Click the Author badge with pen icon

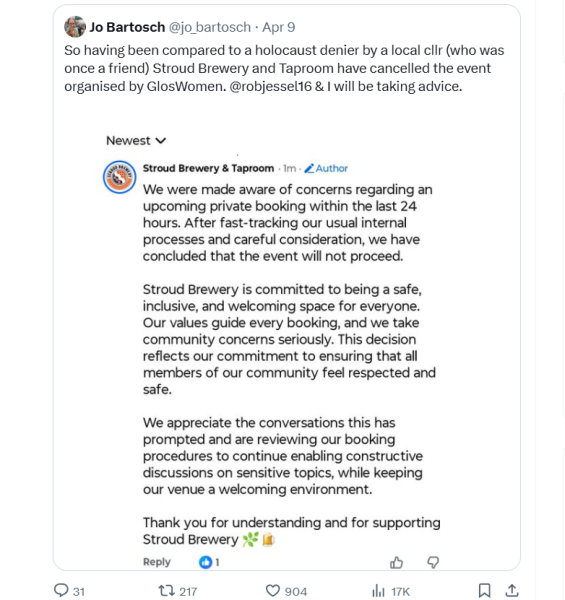click(326, 168)
